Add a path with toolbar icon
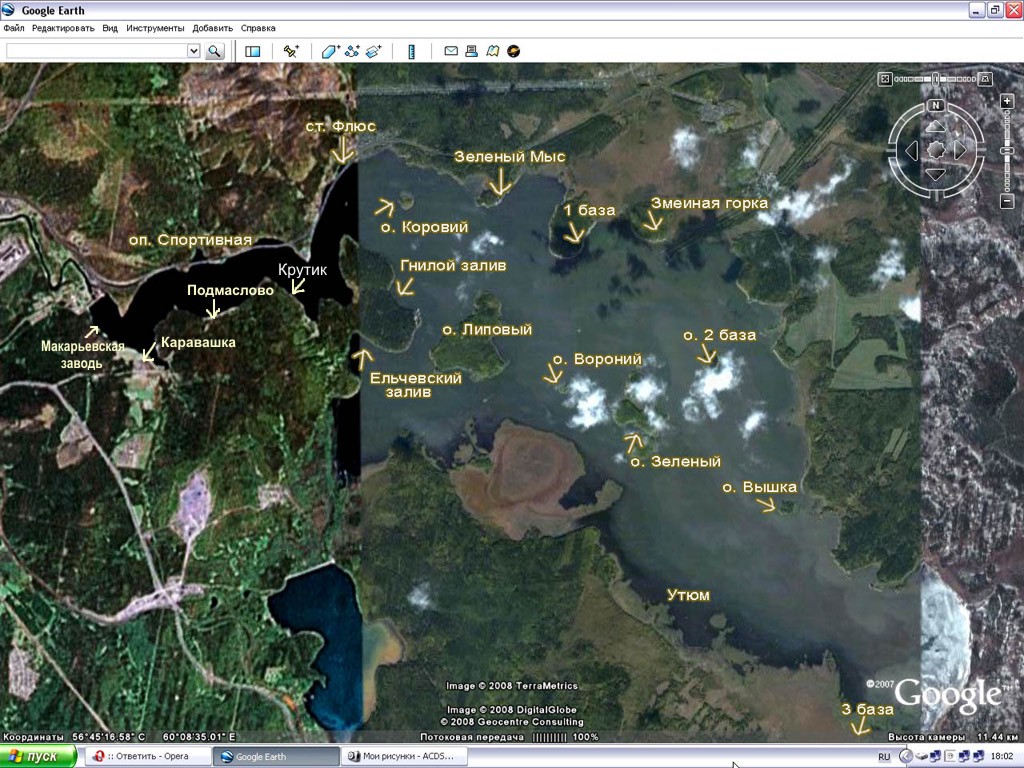1024x768 pixels. pos(353,51)
